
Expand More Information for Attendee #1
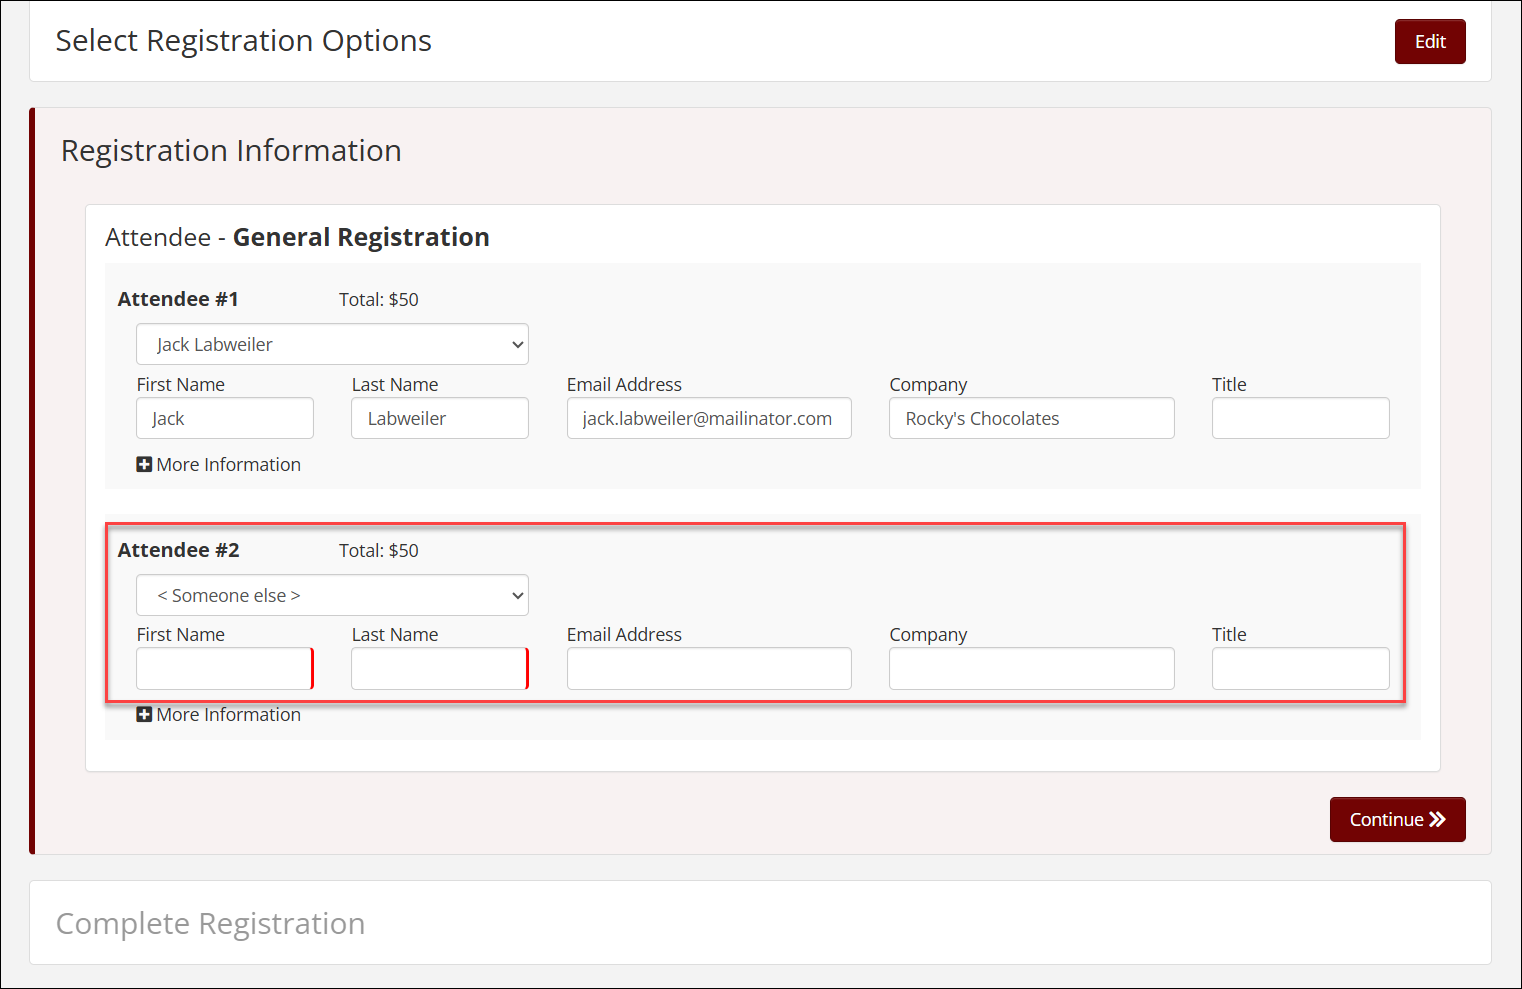(x=219, y=464)
